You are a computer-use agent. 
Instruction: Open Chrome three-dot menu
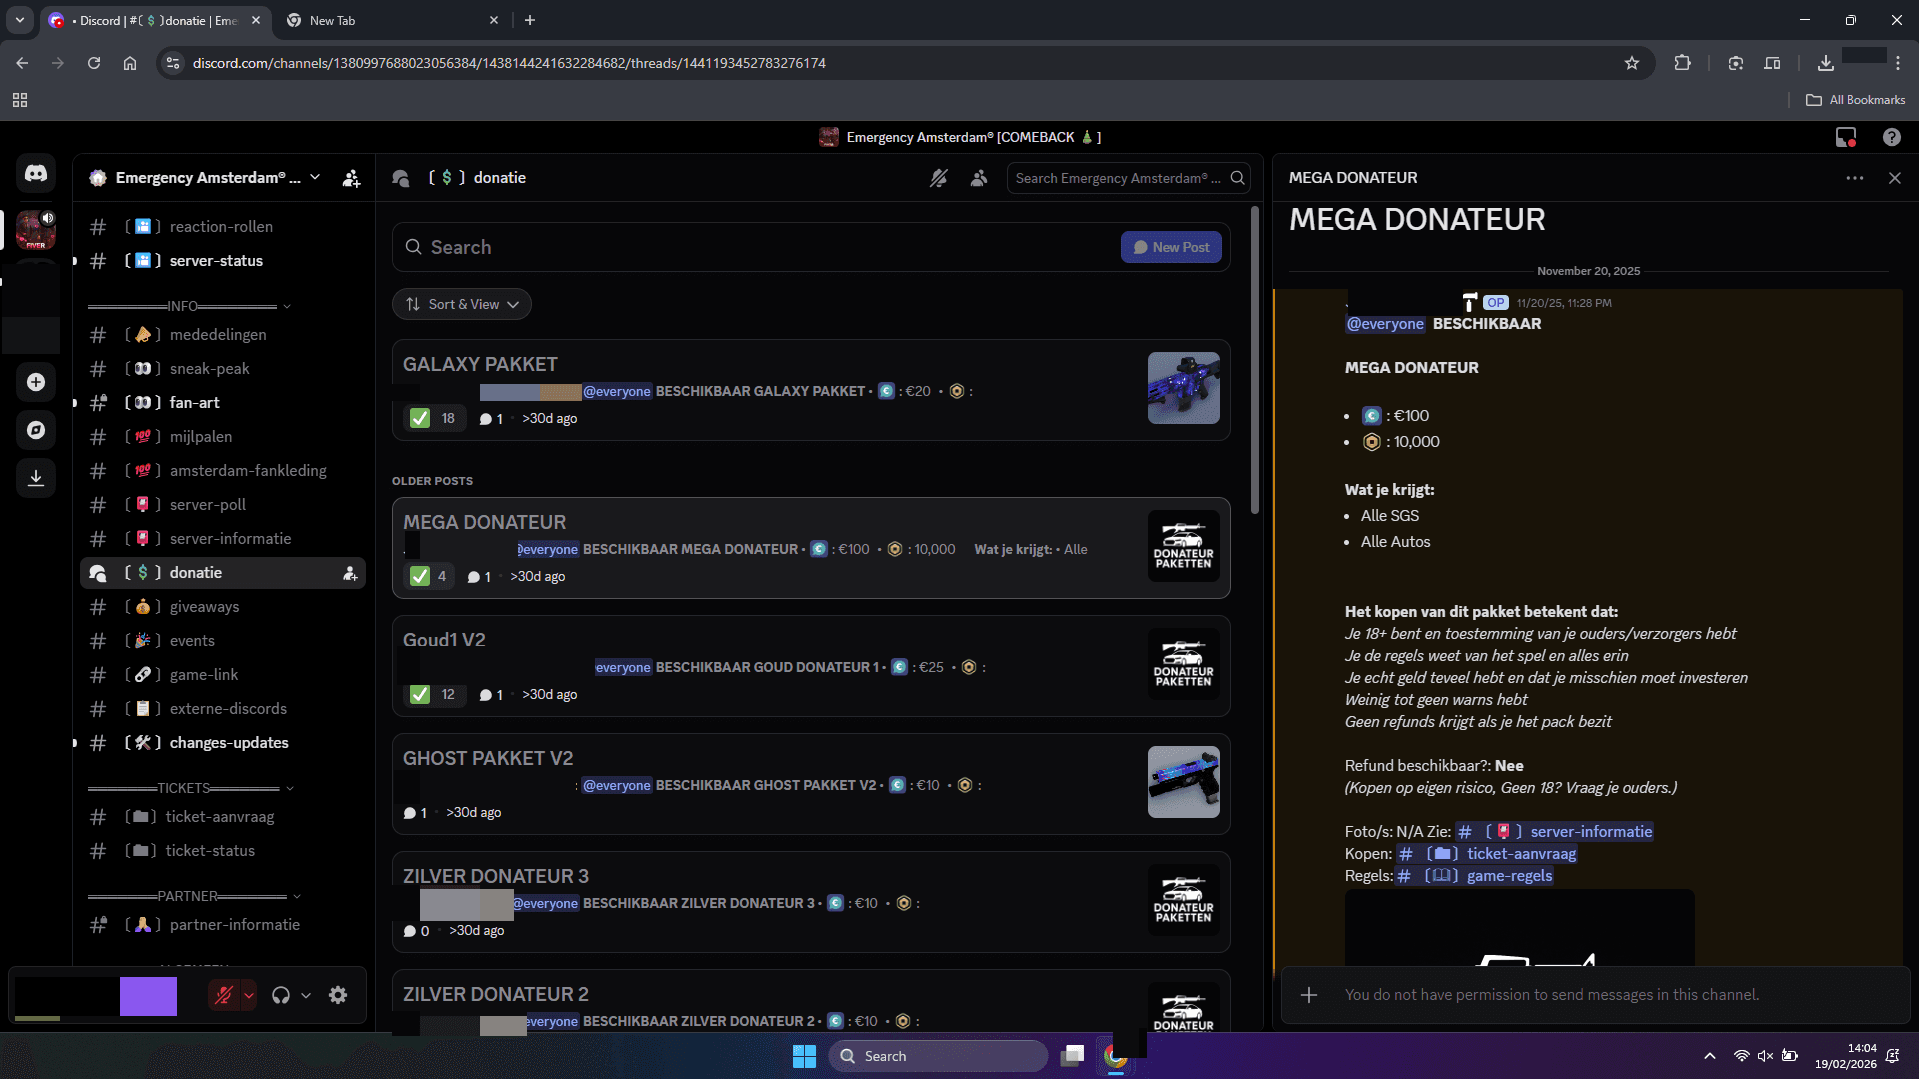1898,63
